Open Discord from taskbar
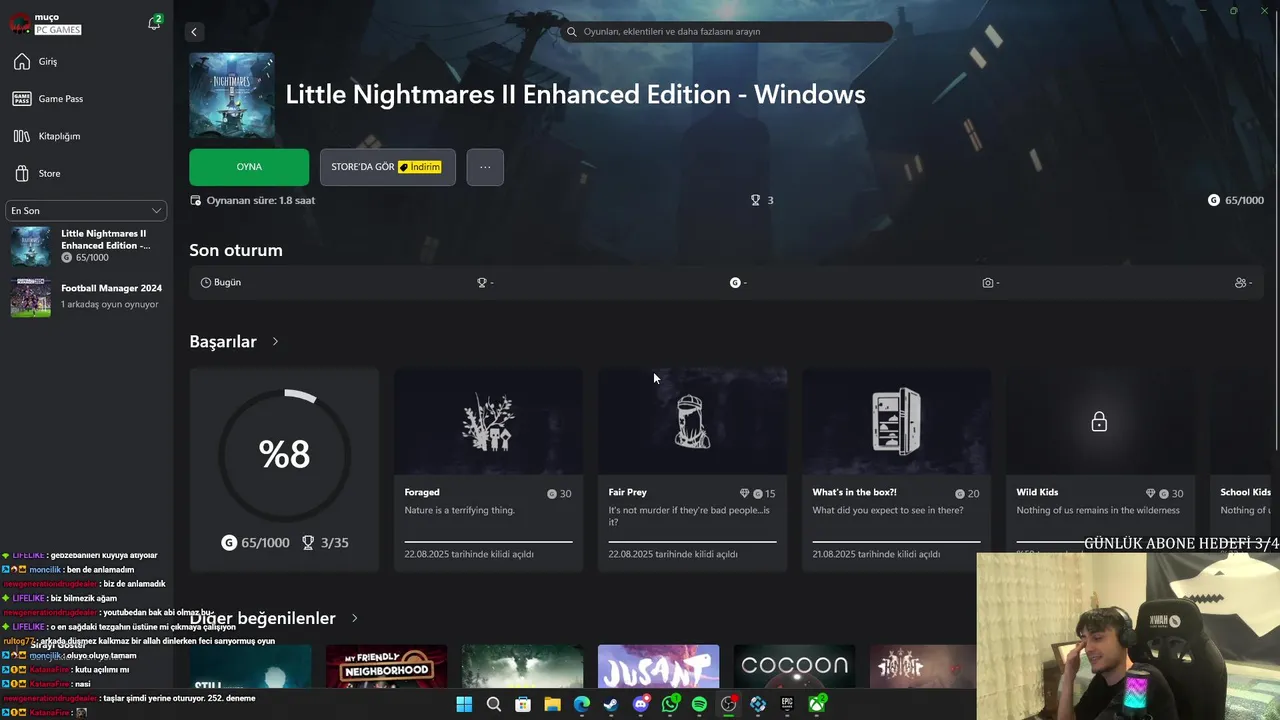 pyautogui.click(x=641, y=705)
